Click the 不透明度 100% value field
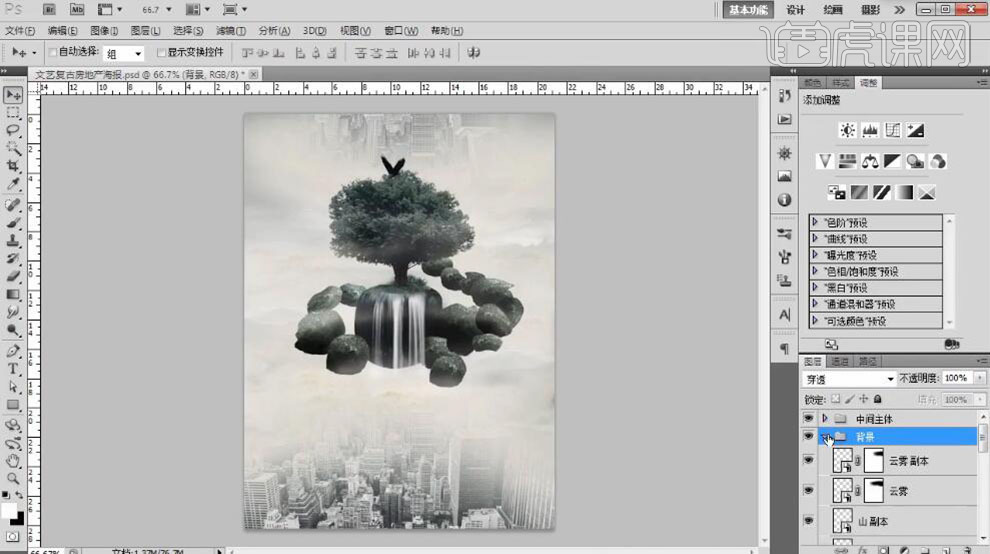This screenshot has height=554, width=990. point(957,378)
